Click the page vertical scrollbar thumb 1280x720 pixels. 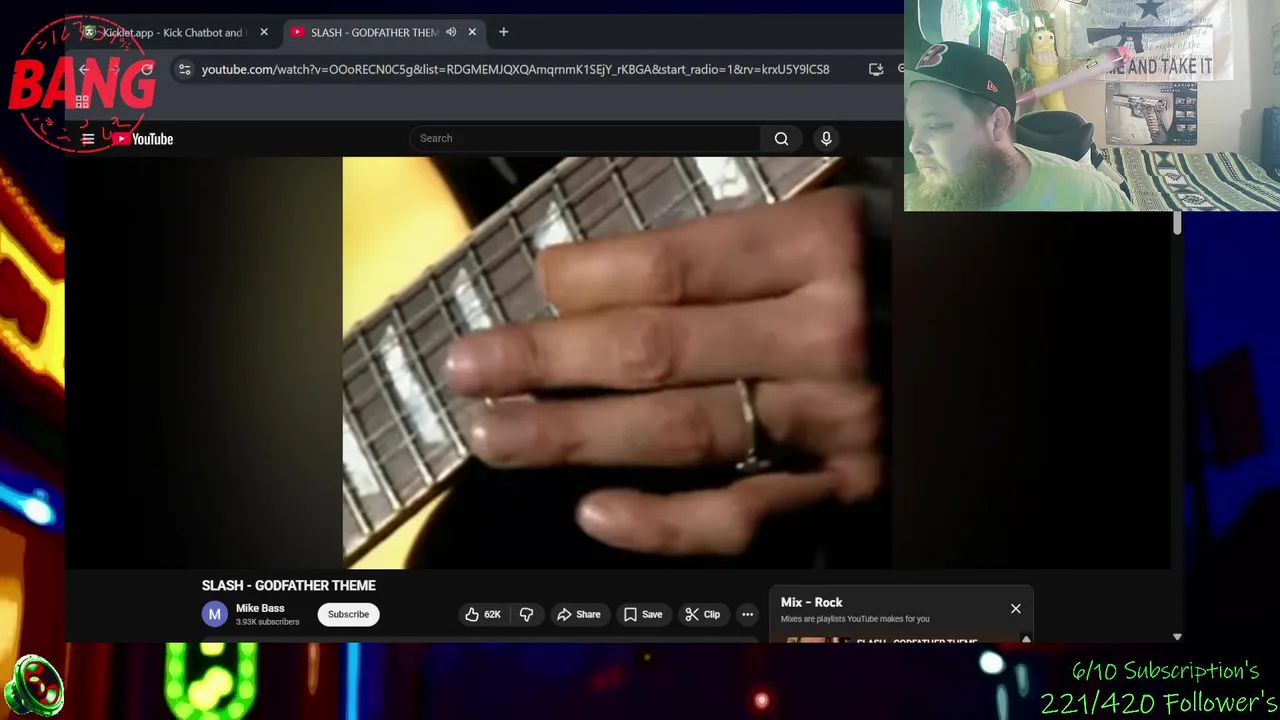tap(1177, 224)
